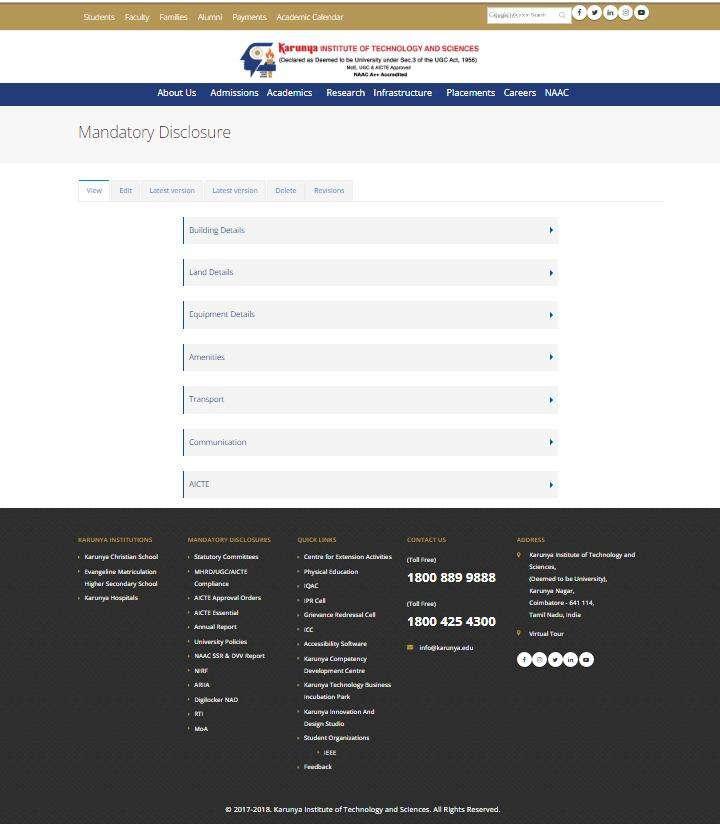Expand the Amenities section arrow
The width and height of the screenshot is (720, 824).
[551, 357]
